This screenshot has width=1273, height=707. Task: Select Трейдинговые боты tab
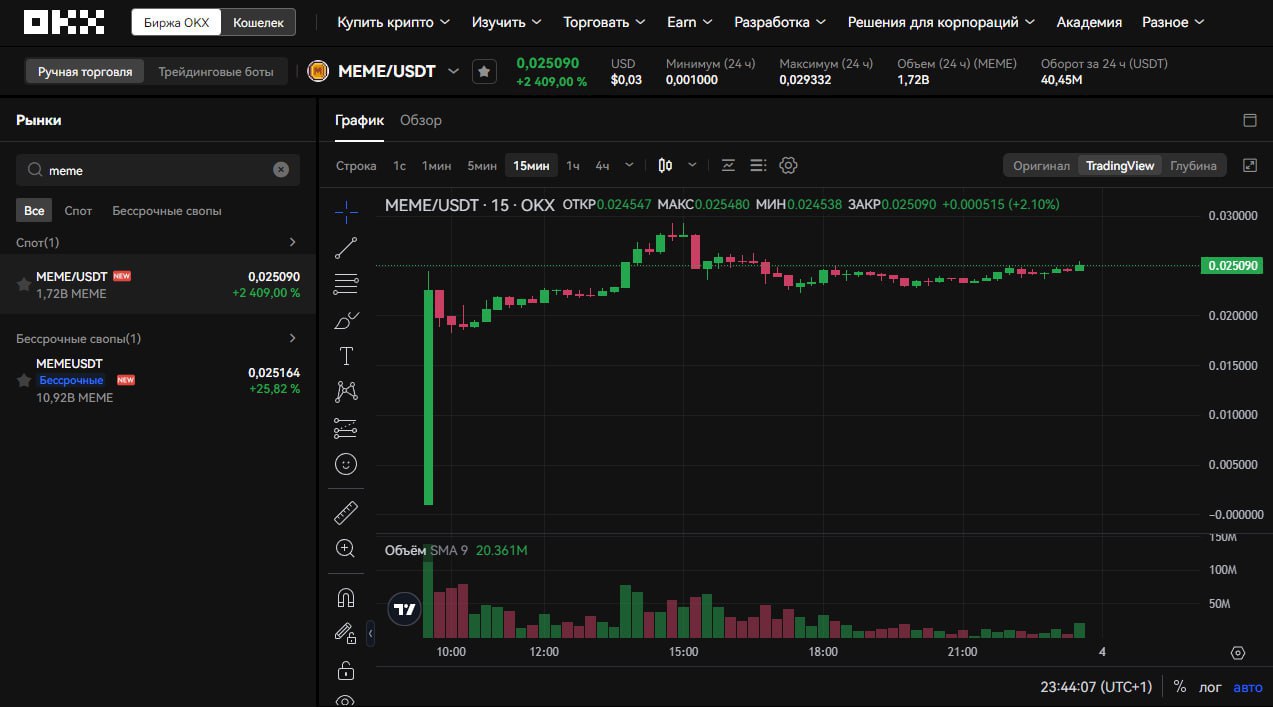[x=216, y=72]
